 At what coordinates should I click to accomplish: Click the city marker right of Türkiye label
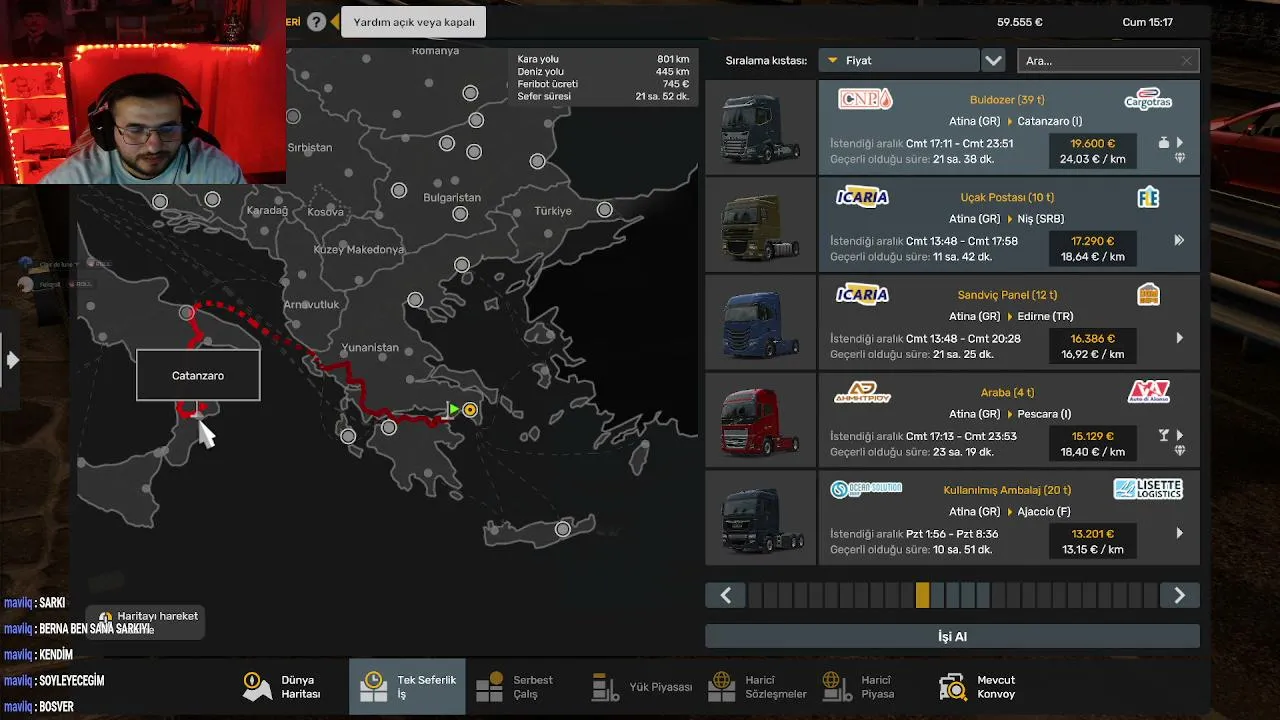(605, 209)
